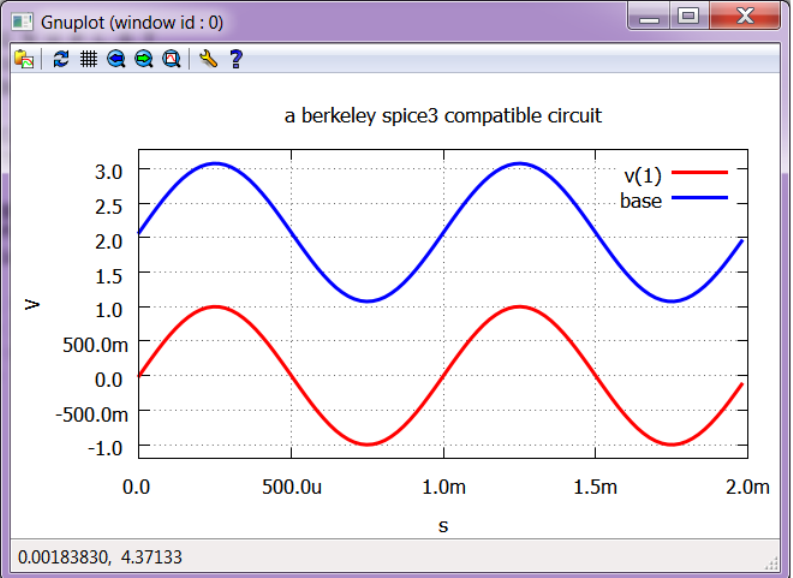Minimize the Gnuplot window
This screenshot has width=793, height=578.
tap(649, 16)
